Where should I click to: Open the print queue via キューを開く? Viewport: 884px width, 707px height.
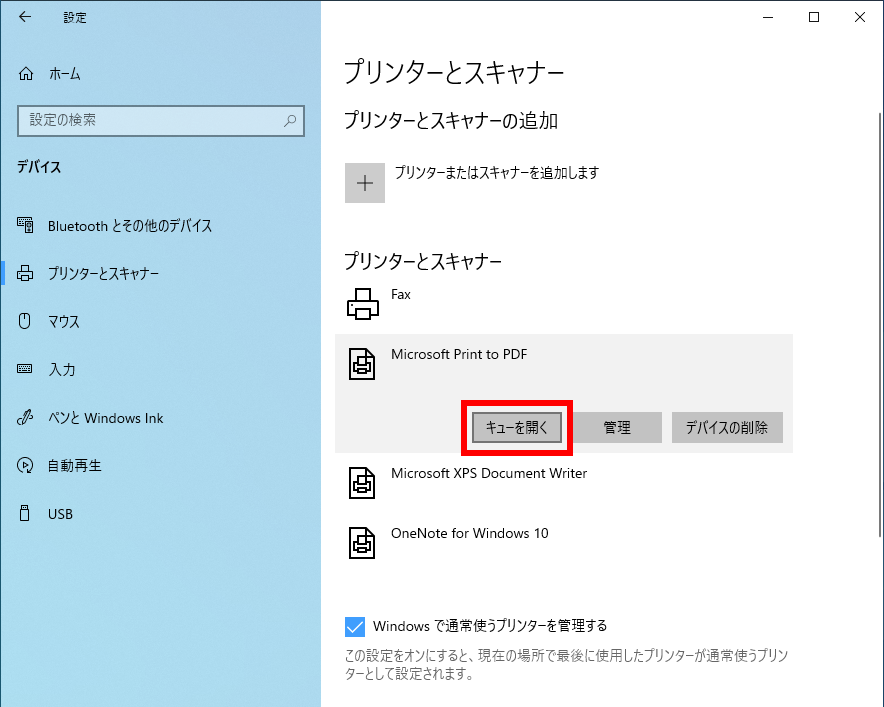(516, 427)
